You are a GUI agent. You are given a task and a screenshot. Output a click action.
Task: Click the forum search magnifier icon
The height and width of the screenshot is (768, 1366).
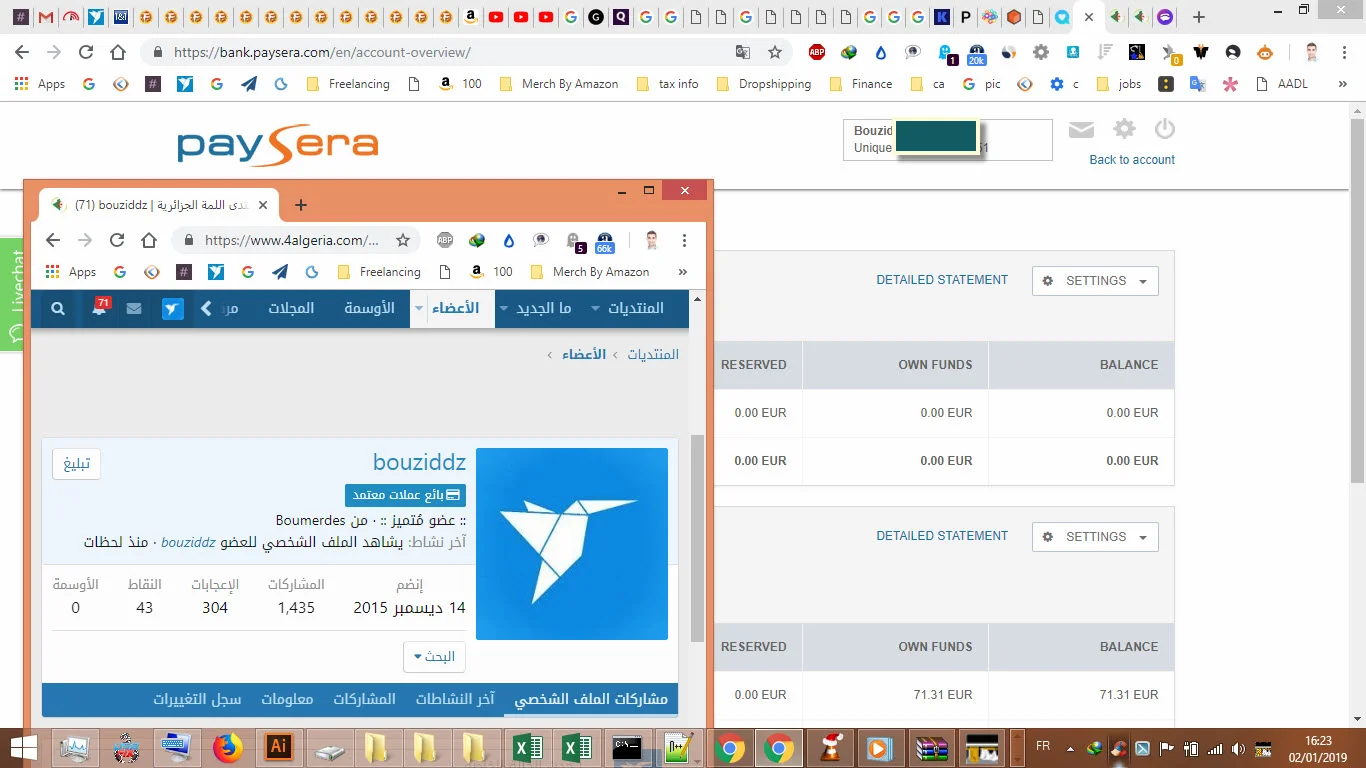click(x=58, y=309)
